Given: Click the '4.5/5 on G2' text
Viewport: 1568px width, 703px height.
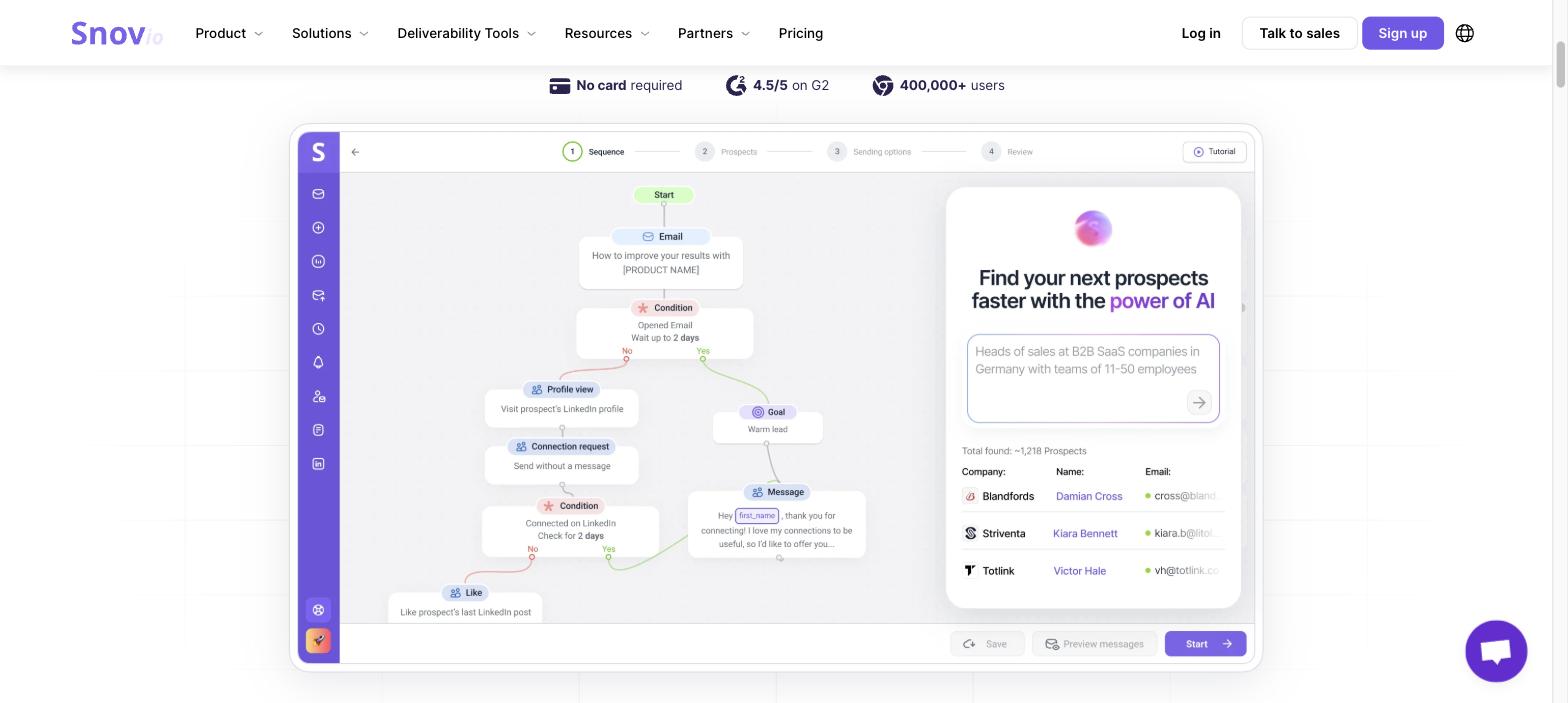Looking at the screenshot, I should point(791,86).
